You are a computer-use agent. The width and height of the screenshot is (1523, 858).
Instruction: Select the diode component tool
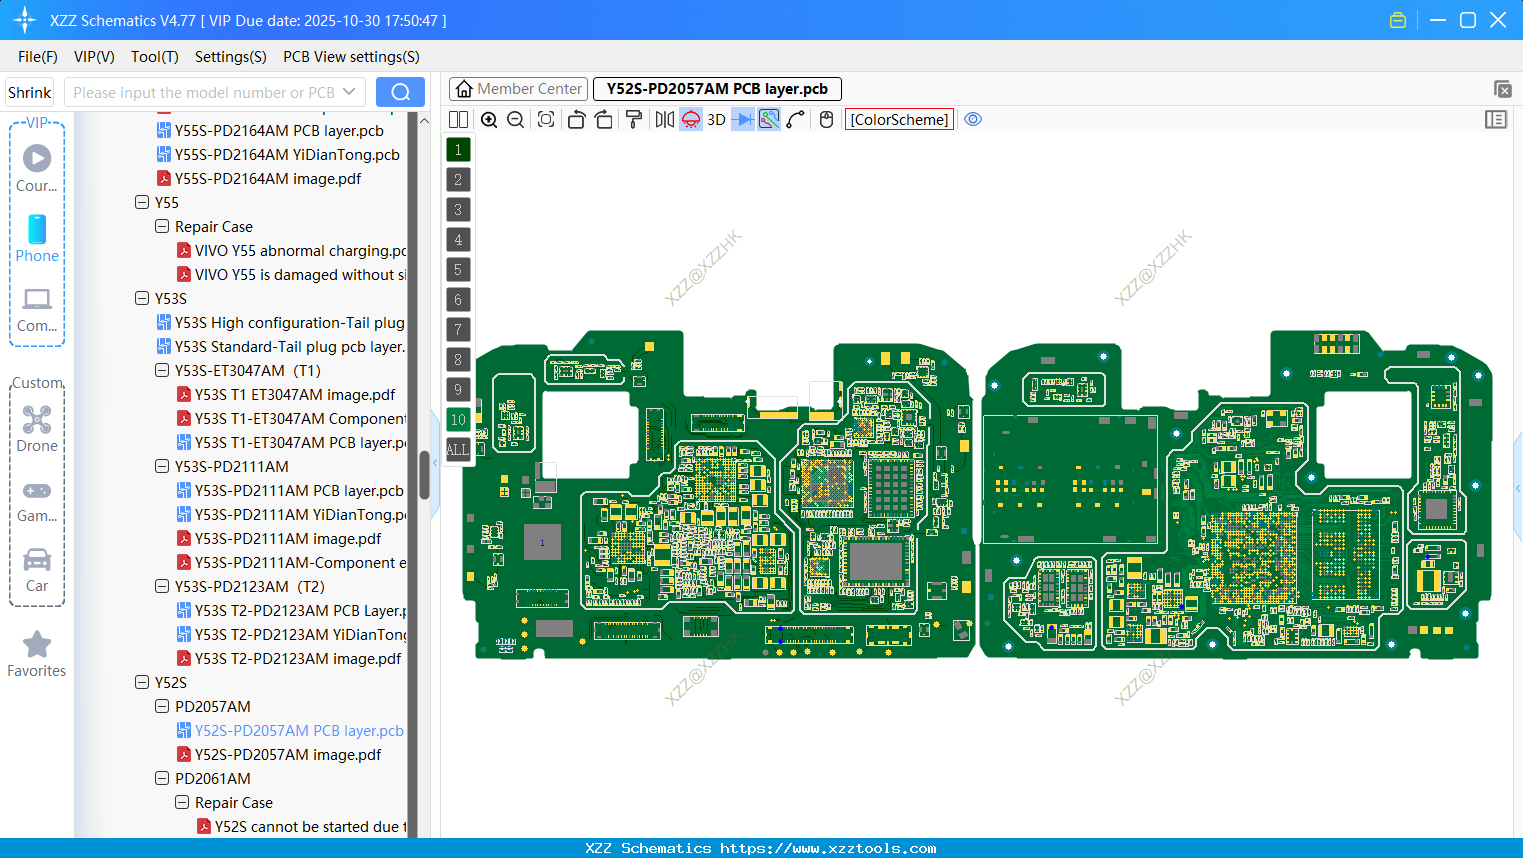pos(743,119)
